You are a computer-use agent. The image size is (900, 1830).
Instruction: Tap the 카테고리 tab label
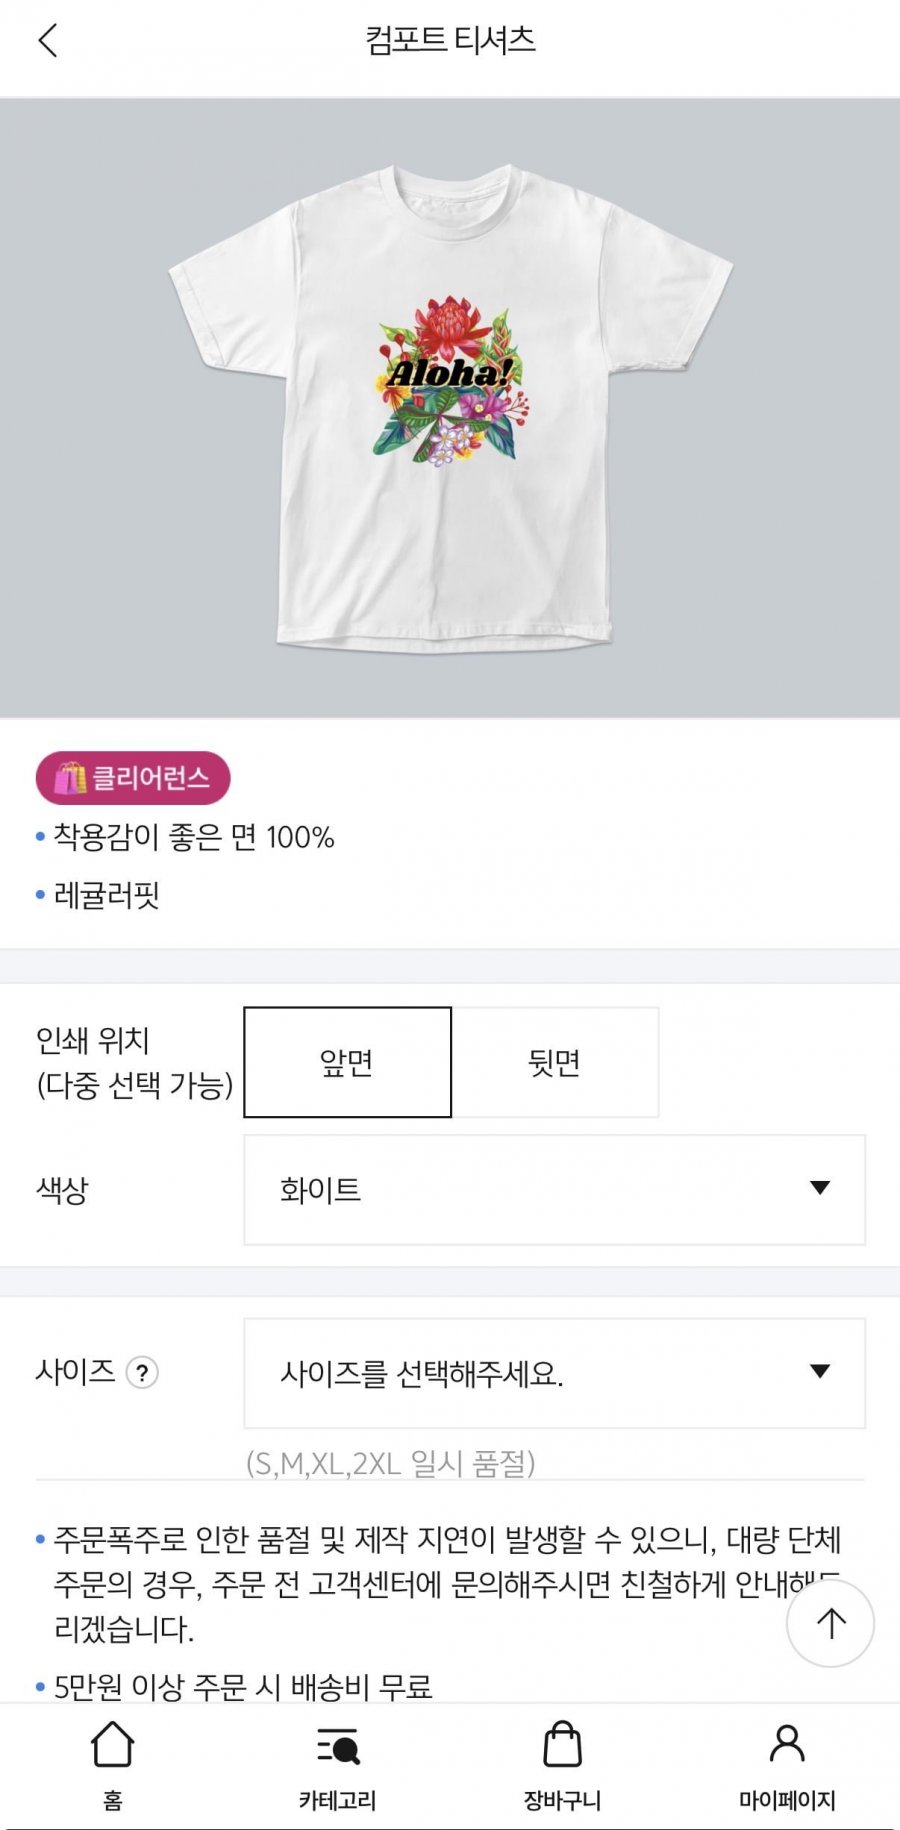coord(337,1801)
